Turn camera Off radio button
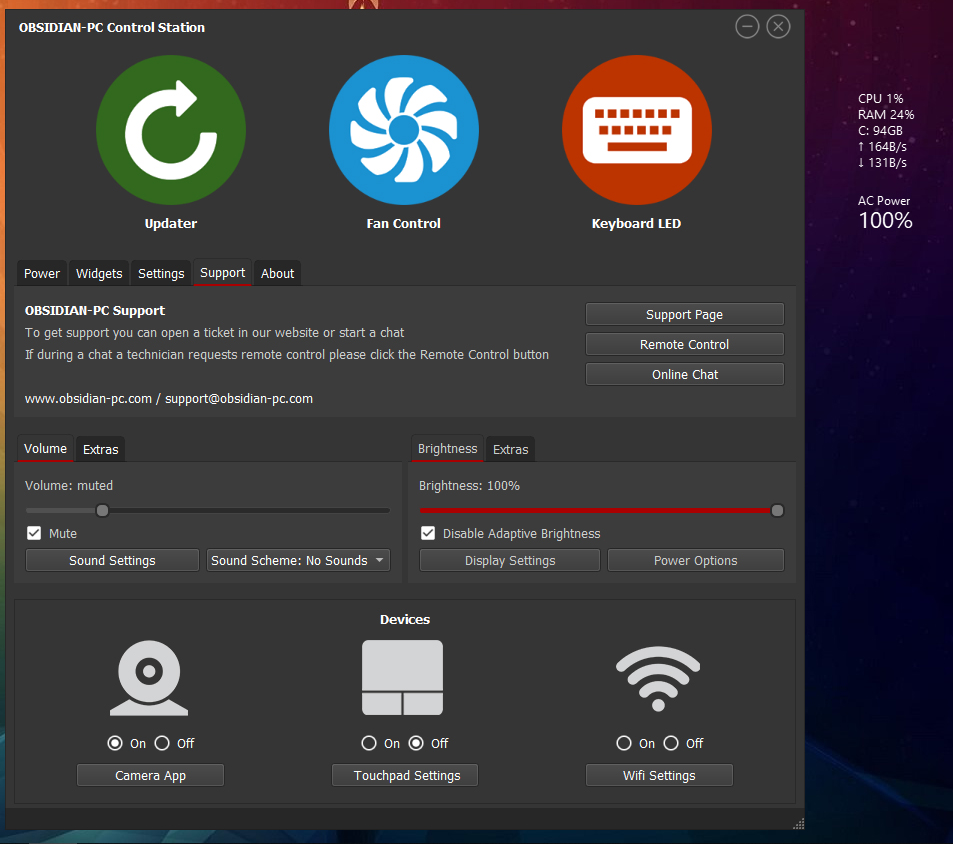Screen dimensions: 953x844 162,743
